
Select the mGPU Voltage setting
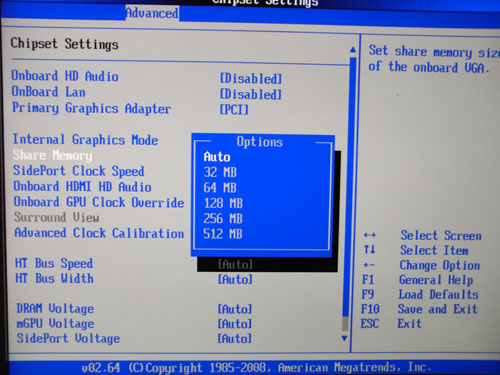click(55, 324)
